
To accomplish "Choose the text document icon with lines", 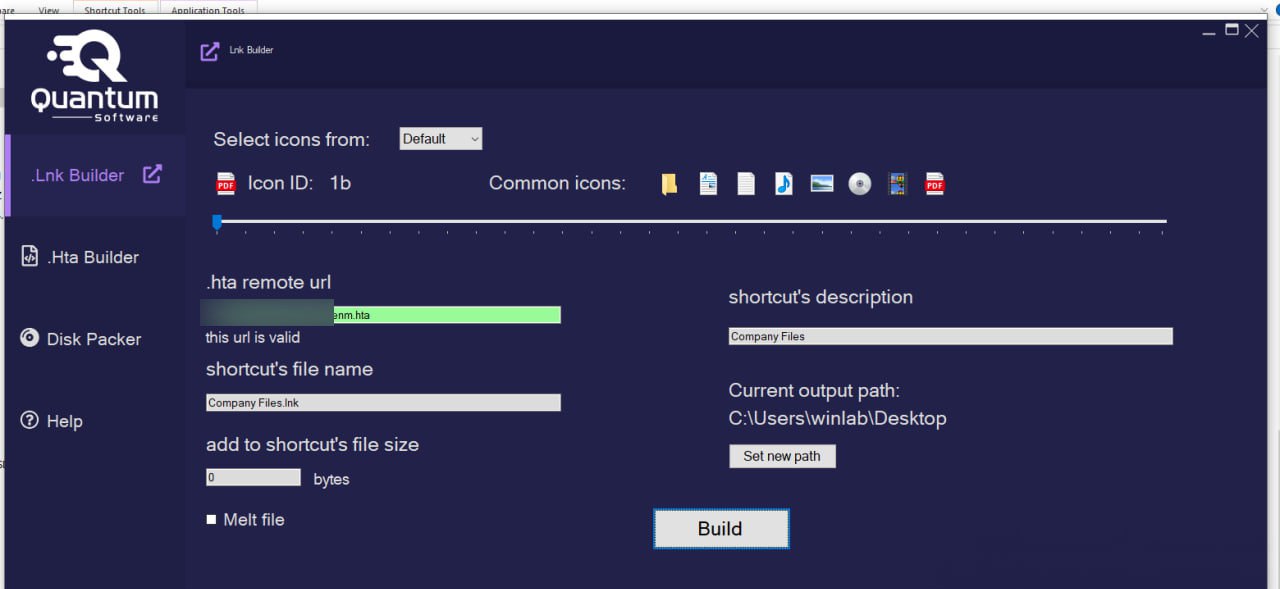I will point(708,184).
